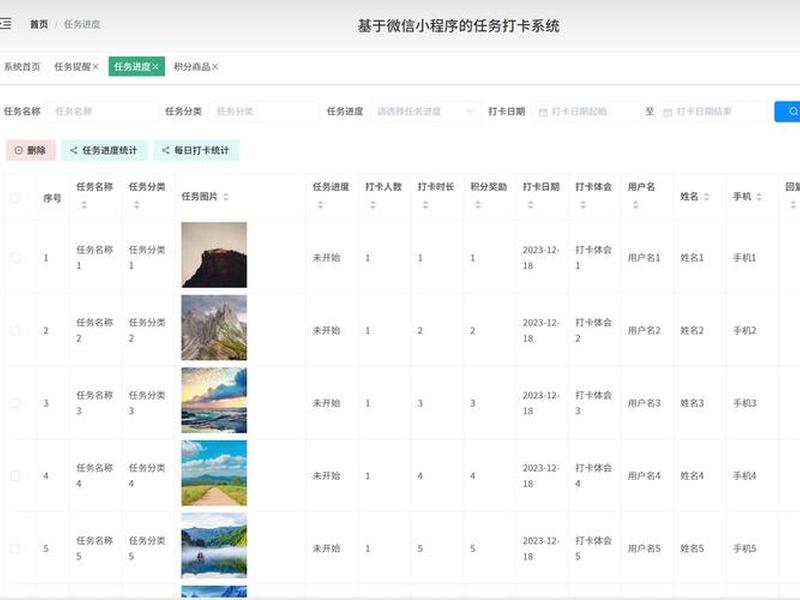Viewport: 800px width, 600px height.
Task: Open cliff image thumbnail in row 1
Action: [214, 255]
